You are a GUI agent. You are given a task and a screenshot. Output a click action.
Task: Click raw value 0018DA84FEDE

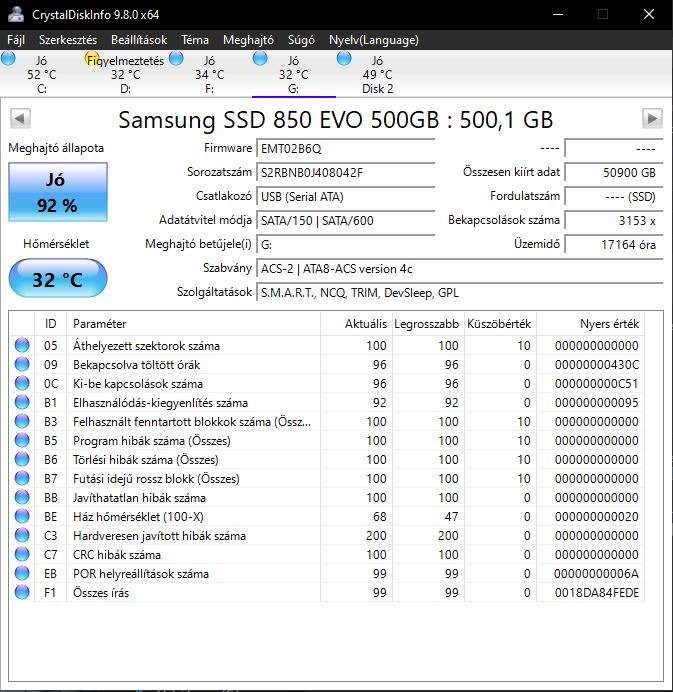(x=597, y=592)
